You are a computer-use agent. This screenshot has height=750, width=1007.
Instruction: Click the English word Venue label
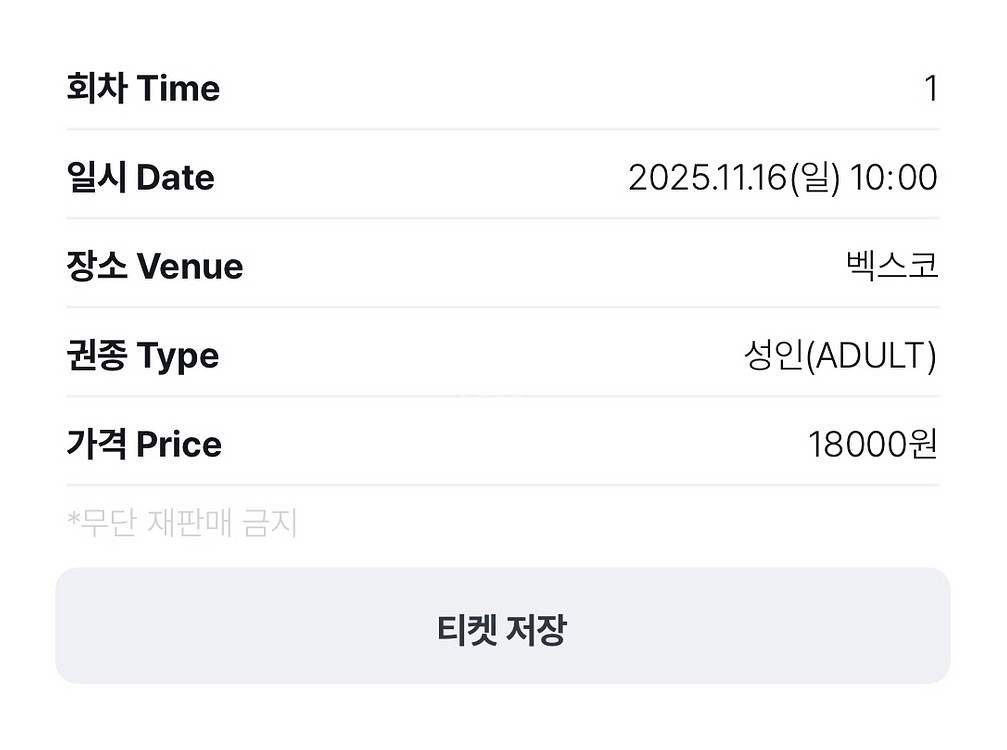click(189, 267)
